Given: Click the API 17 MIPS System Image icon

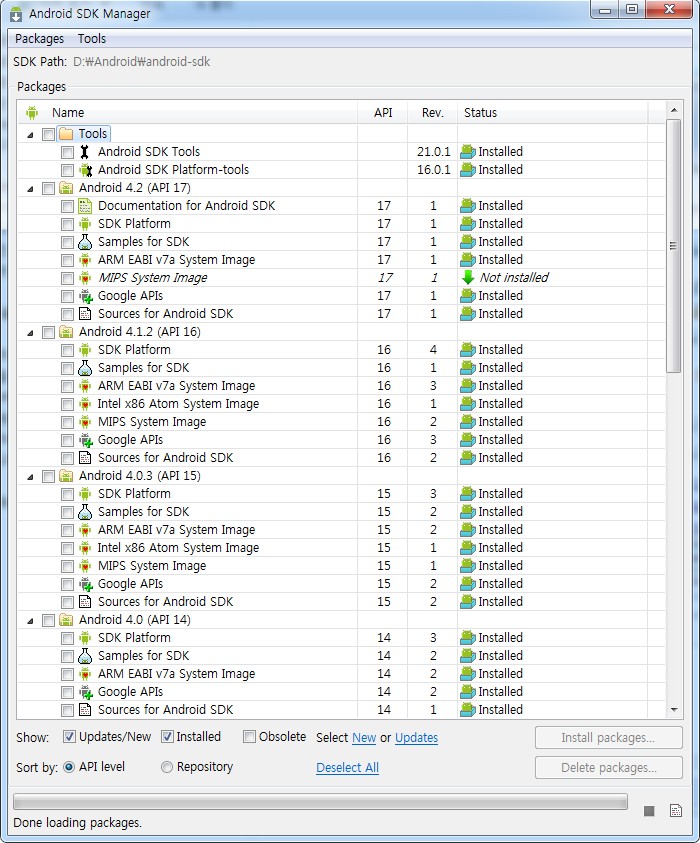Looking at the screenshot, I should pos(85,278).
